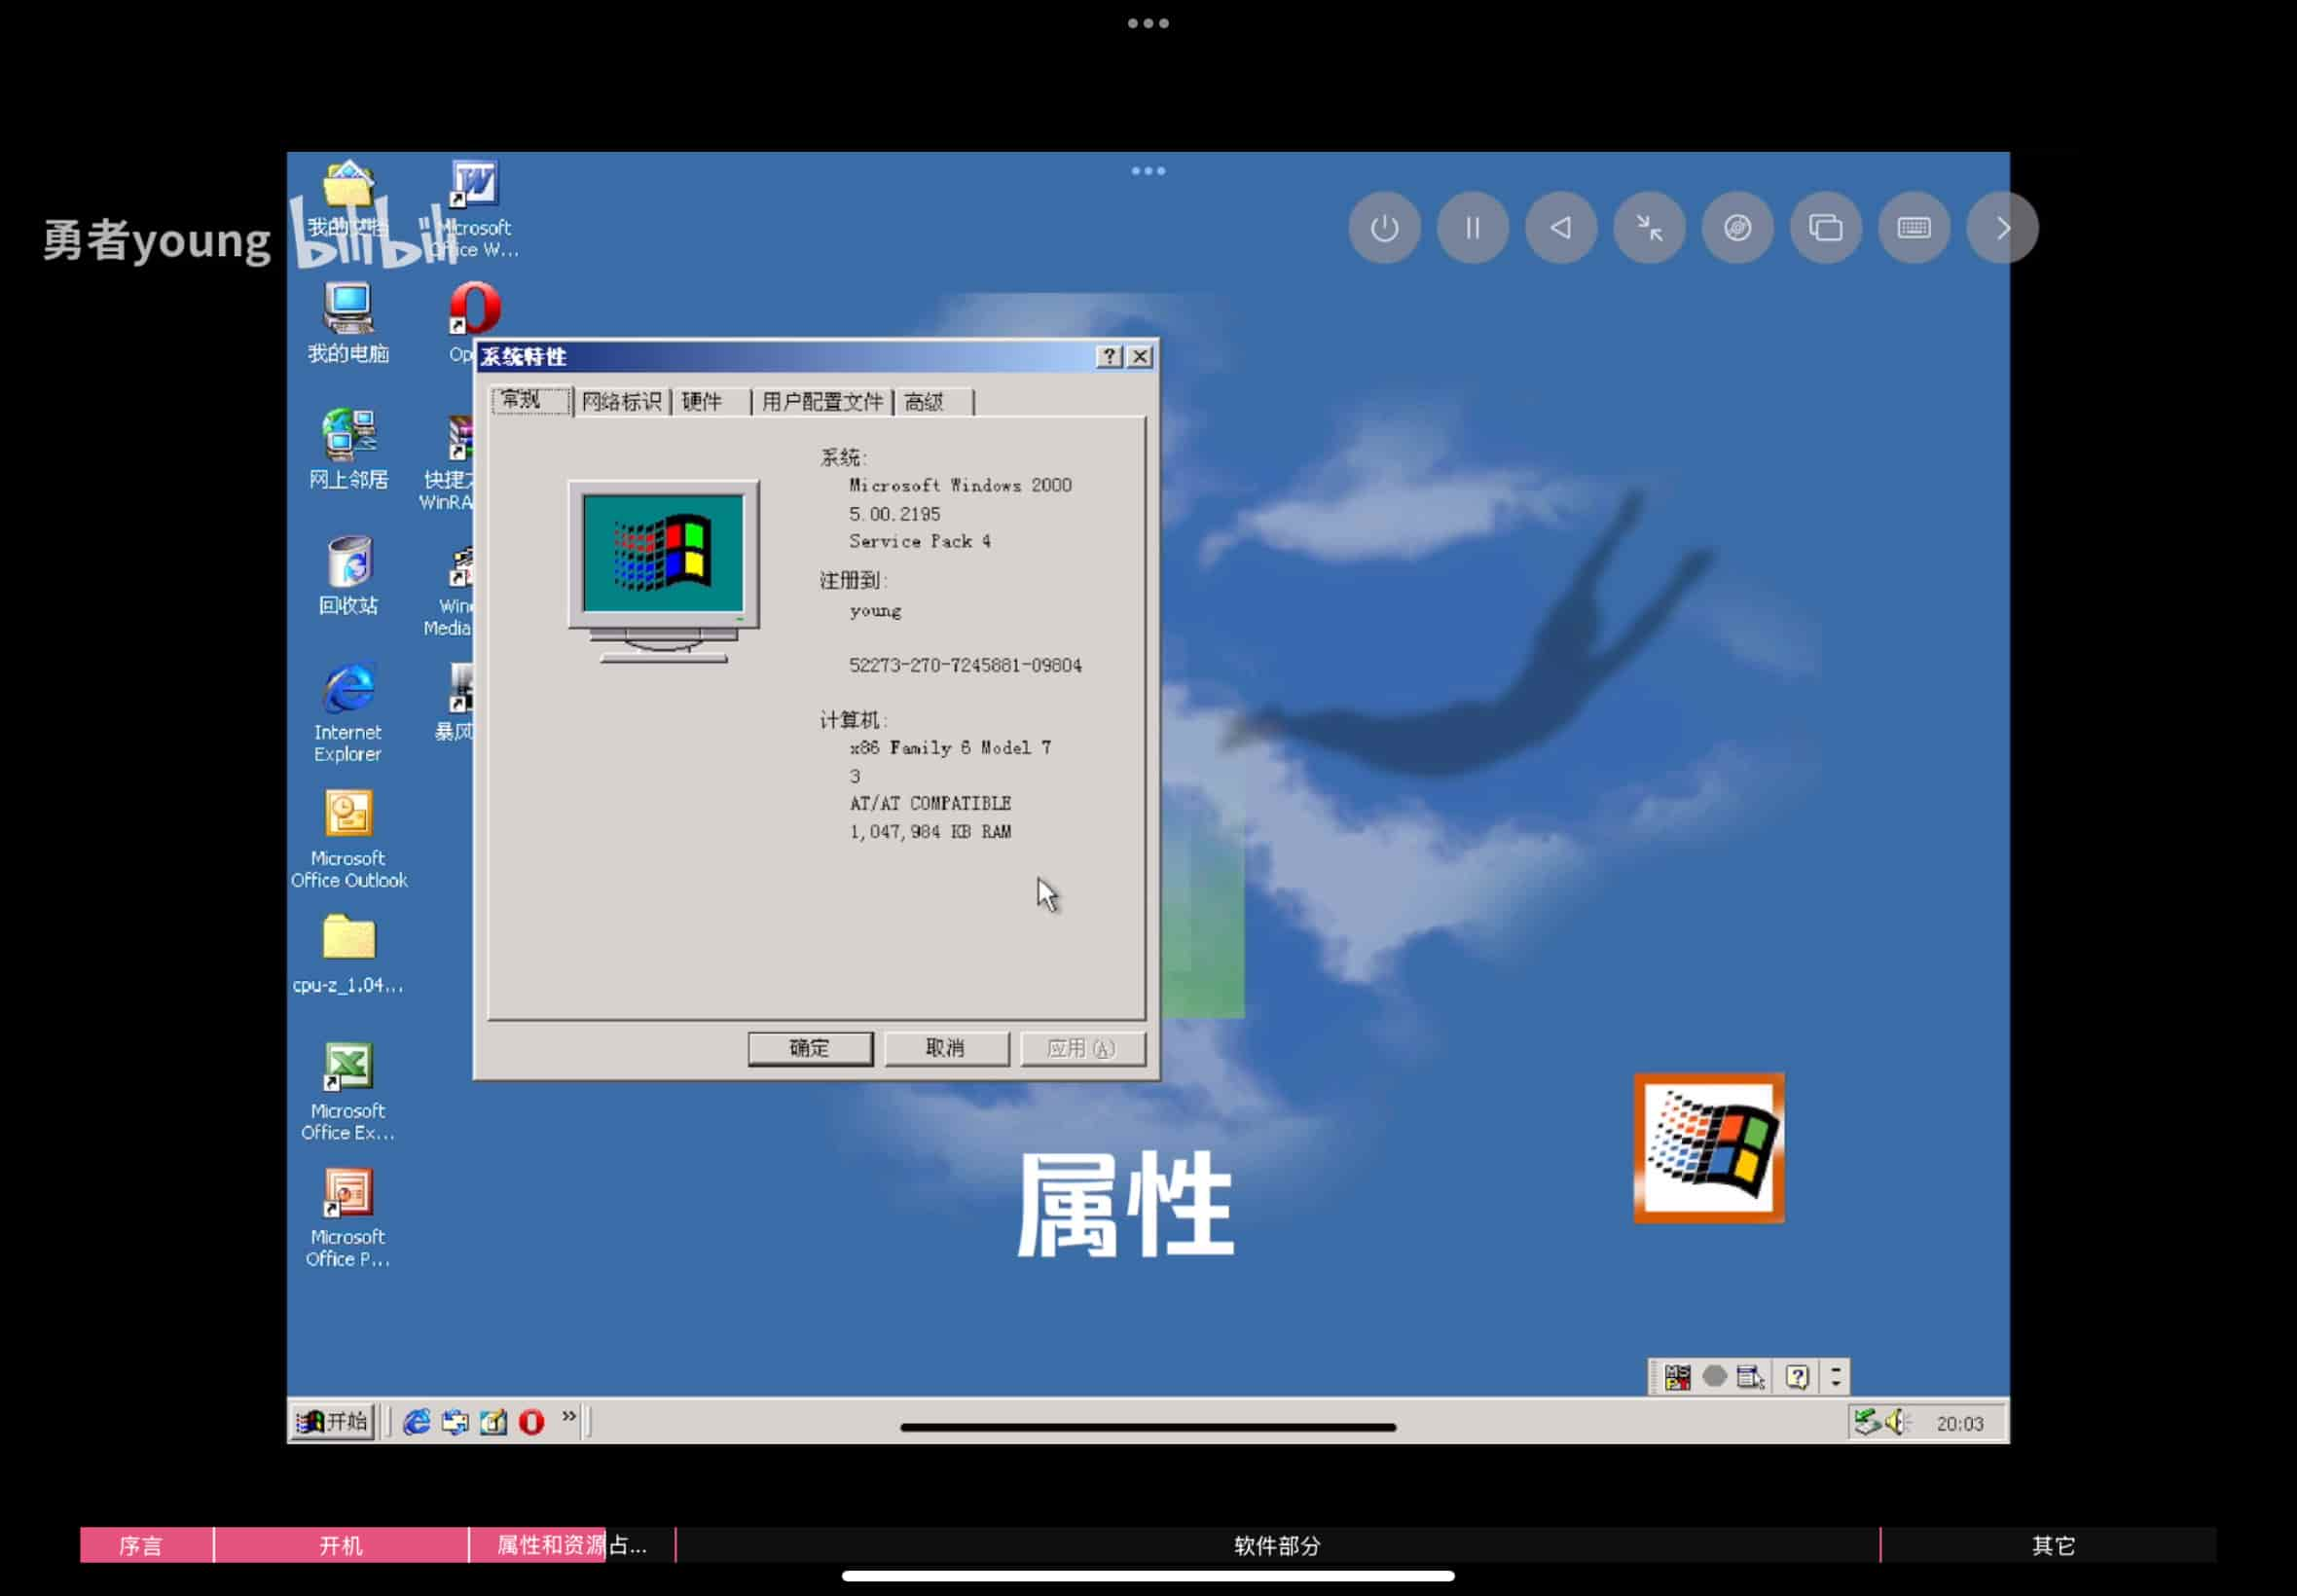
Task: Expand hidden Quick Launch items with »
Action: point(569,1416)
